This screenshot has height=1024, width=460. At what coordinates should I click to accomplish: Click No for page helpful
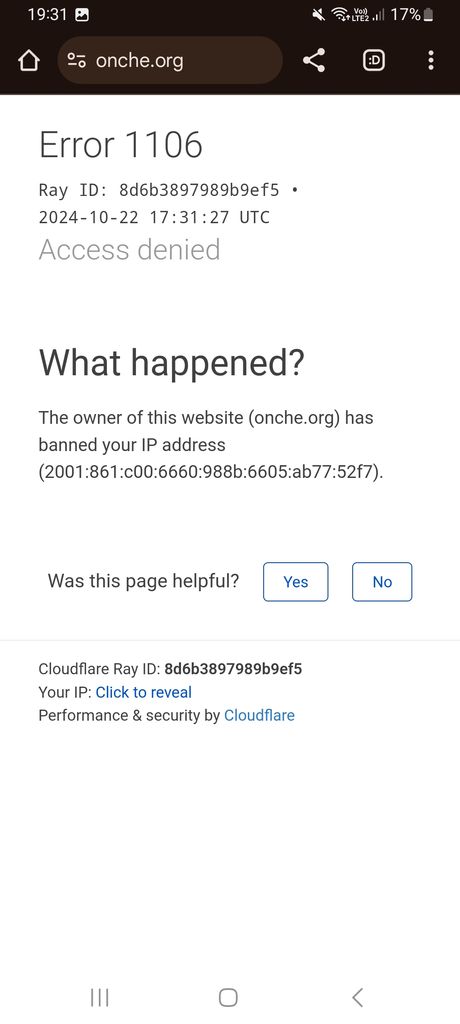point(382,581)
